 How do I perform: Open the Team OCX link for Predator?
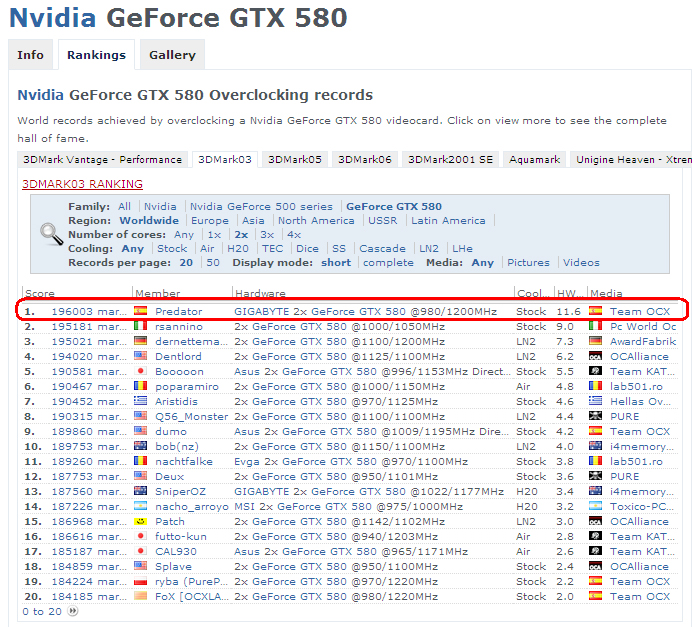[x=640, y=312]
